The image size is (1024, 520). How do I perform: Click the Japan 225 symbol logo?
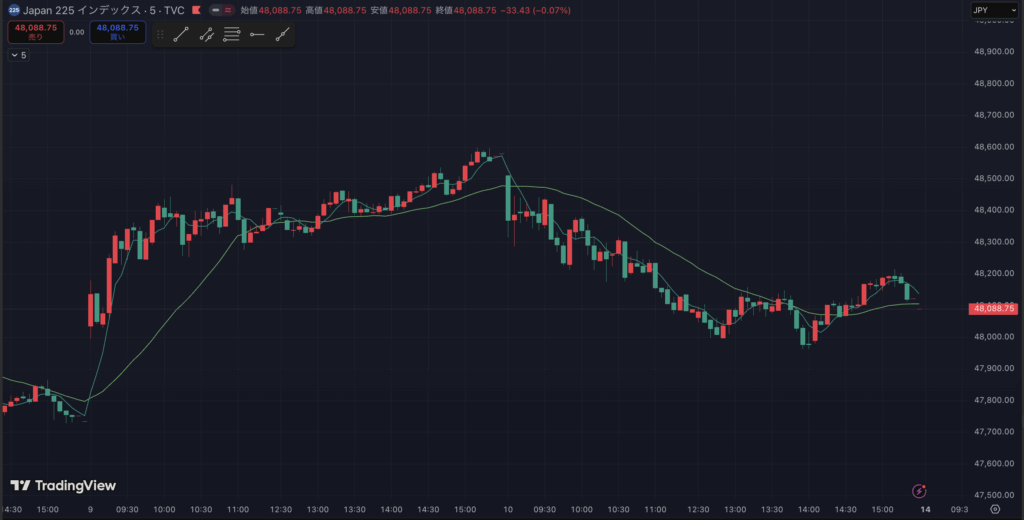point(14,10)
